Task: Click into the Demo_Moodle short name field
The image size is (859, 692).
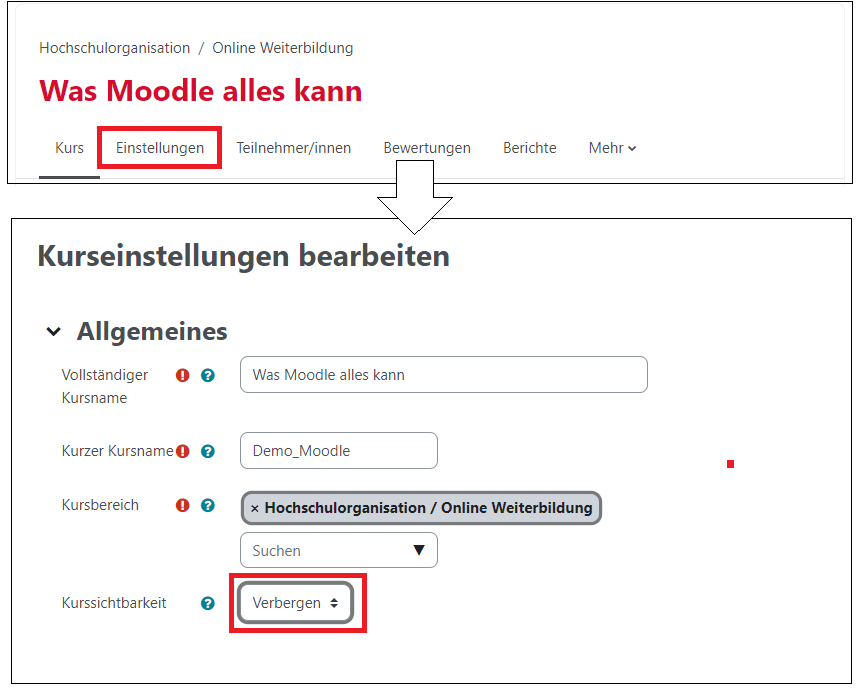Action: (x=338, y=451)
